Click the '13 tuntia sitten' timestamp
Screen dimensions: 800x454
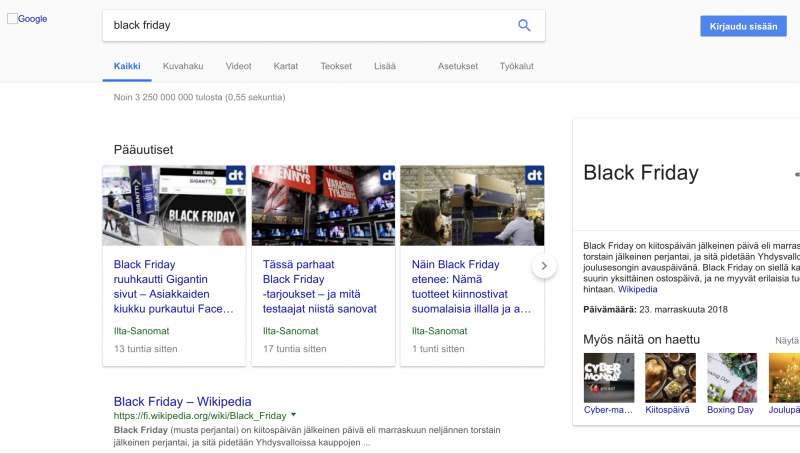(145, 349)
